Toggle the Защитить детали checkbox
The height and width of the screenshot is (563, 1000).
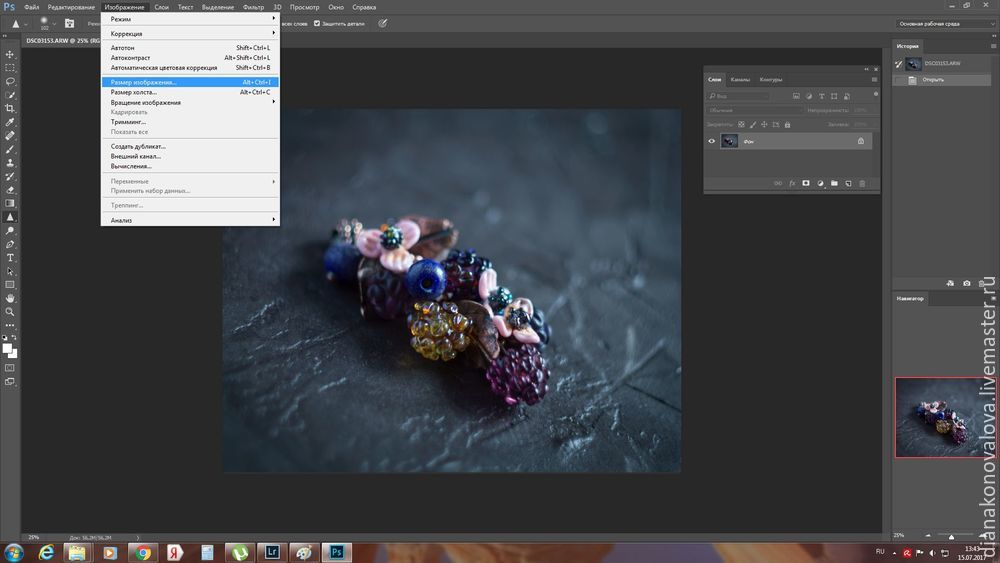pyautogui.click(x=317, y=24)
